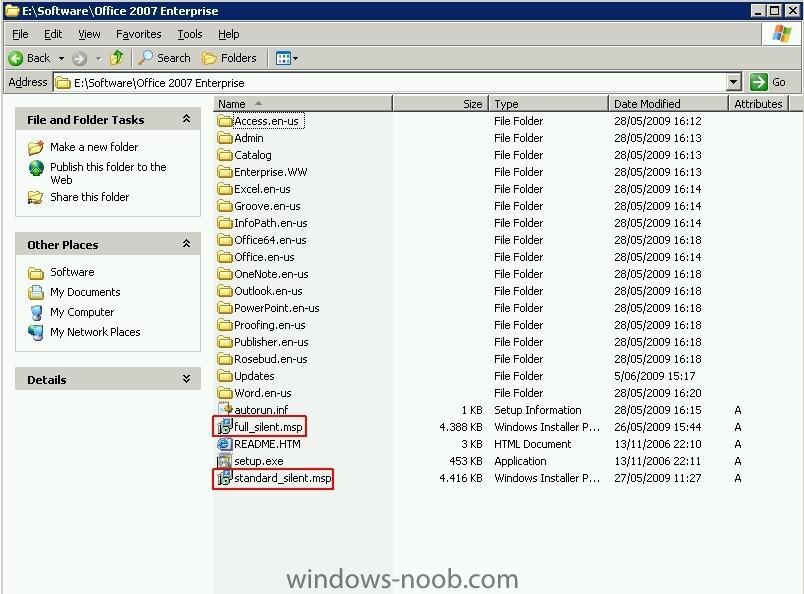Select the Outlook.en-us folder name
Screen dimensions: 804x594
[268, 291]
